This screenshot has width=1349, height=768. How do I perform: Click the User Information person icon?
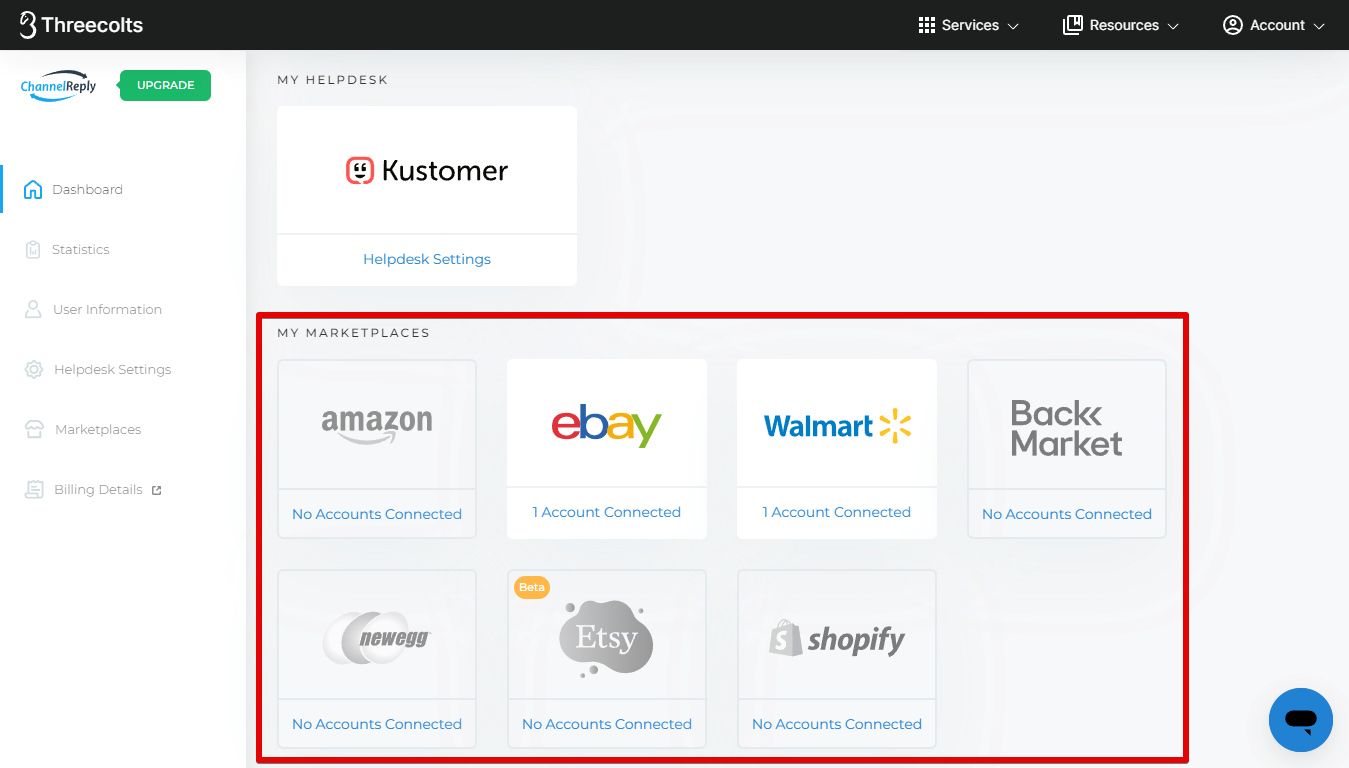[x=33, y=309]
